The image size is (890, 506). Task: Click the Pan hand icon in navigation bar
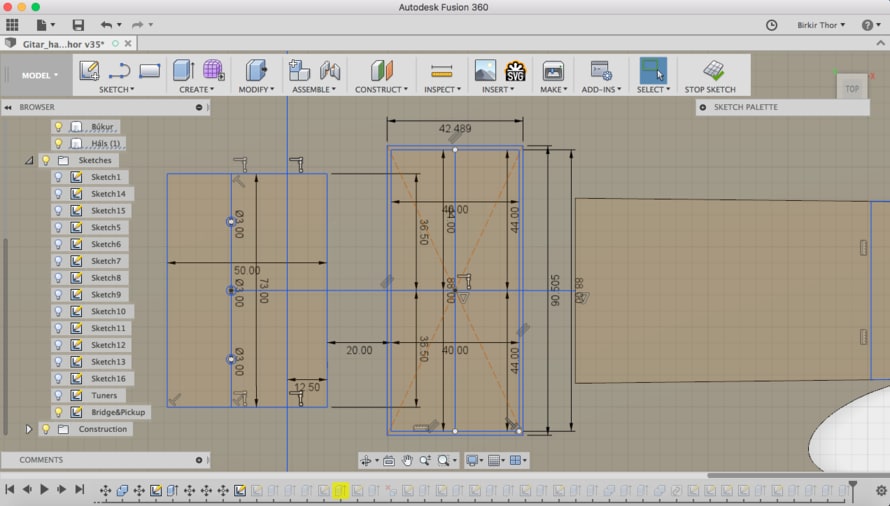[x=407, y=461]
